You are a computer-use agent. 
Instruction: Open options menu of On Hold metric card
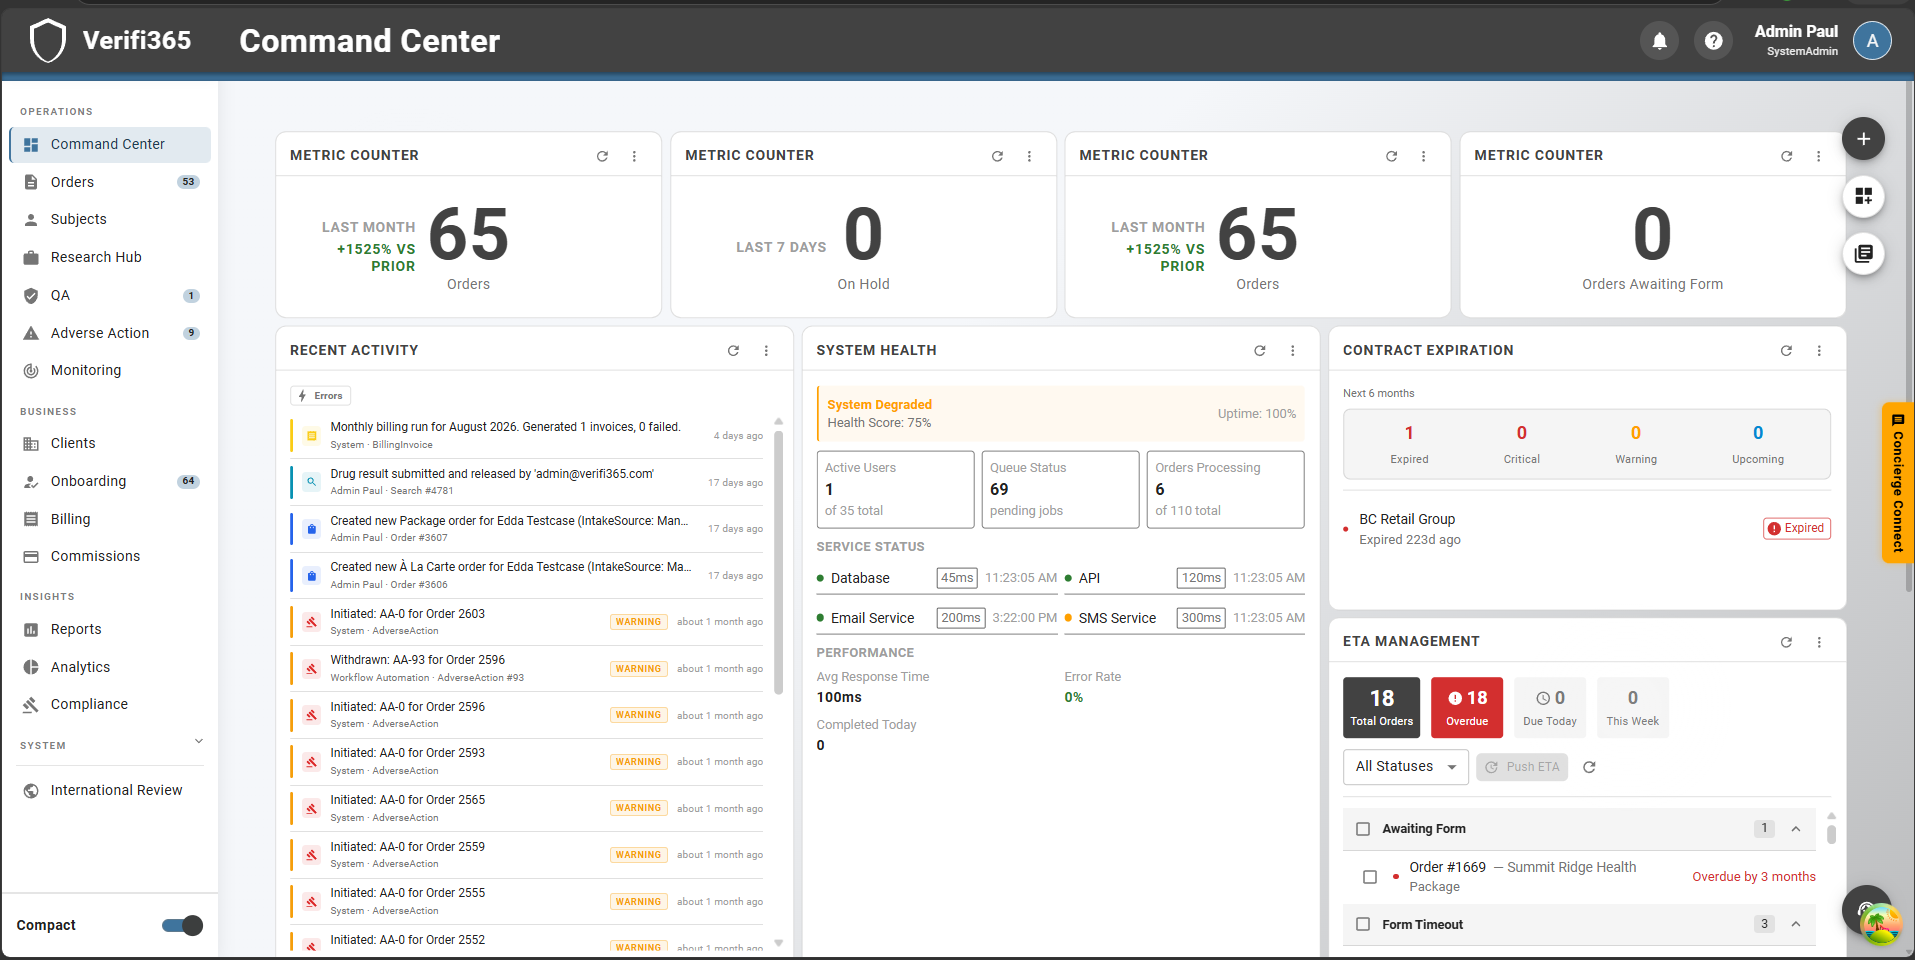coord(1029,156)
